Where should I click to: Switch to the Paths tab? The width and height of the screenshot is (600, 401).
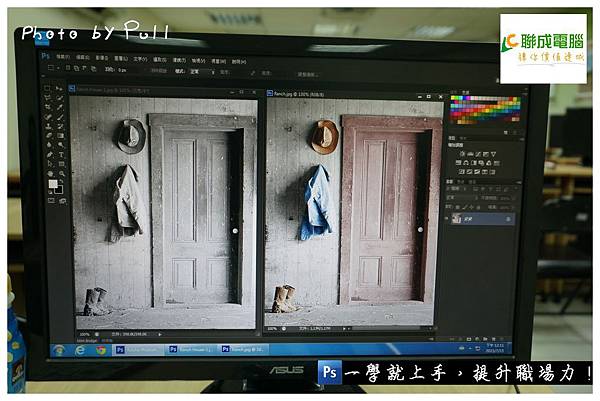[474, 182]
